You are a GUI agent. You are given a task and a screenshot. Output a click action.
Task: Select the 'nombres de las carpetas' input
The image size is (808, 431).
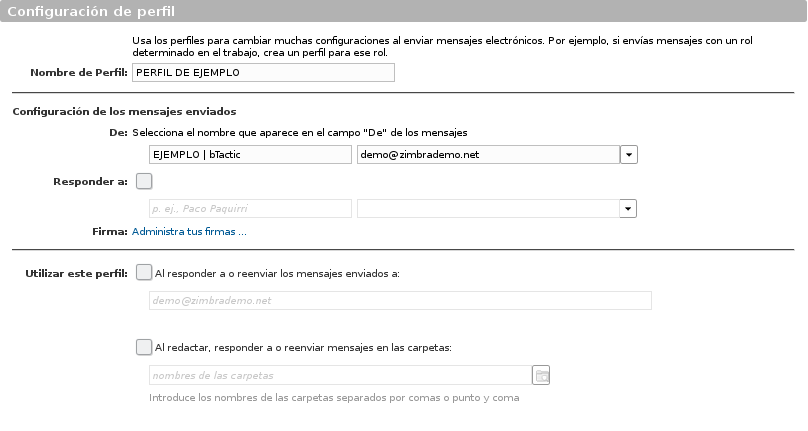341,375
